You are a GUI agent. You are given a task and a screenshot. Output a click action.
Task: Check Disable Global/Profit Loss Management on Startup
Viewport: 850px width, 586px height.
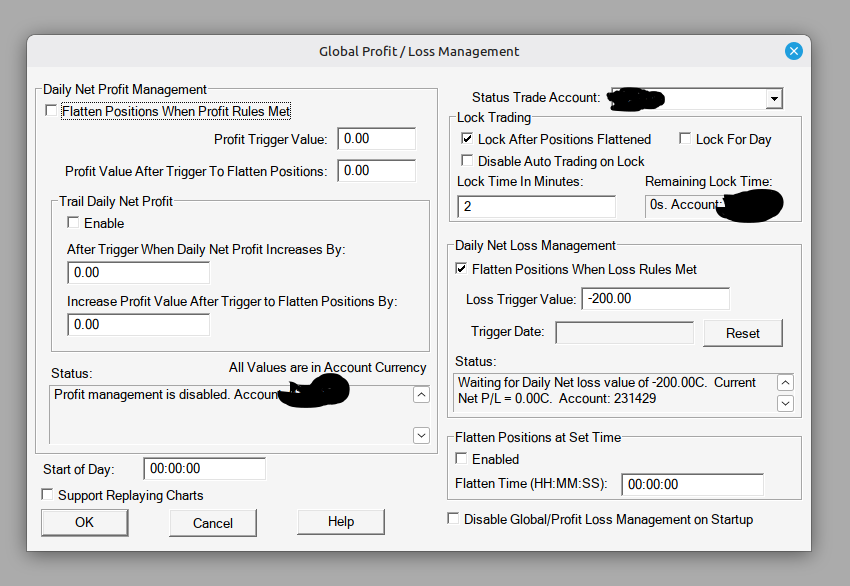pyautogui.click(x=453, y=519)
